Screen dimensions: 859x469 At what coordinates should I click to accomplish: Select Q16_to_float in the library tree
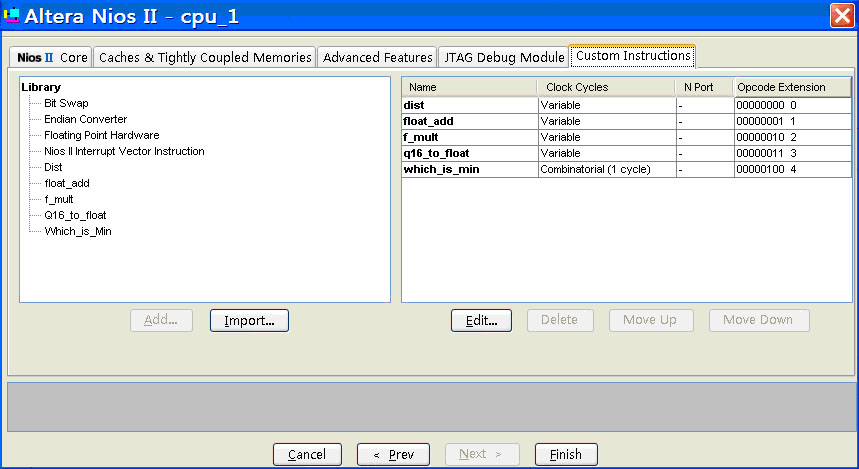point(75,215)
